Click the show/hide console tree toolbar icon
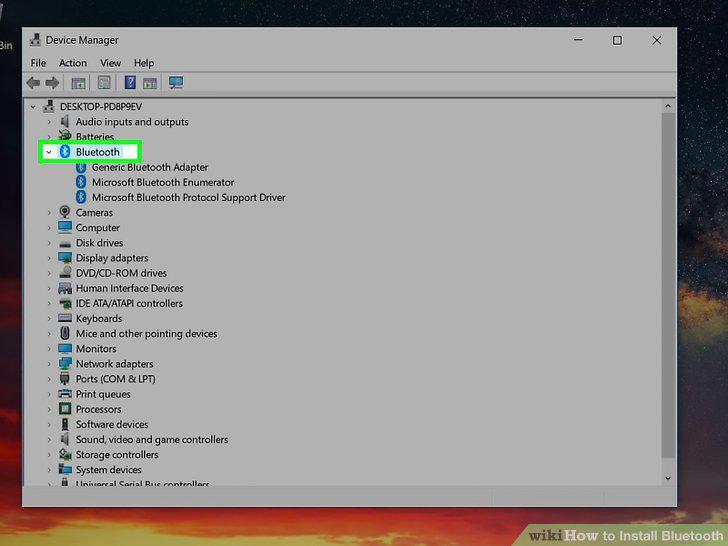Screen dimensions: 728x546 coord(78,84)
